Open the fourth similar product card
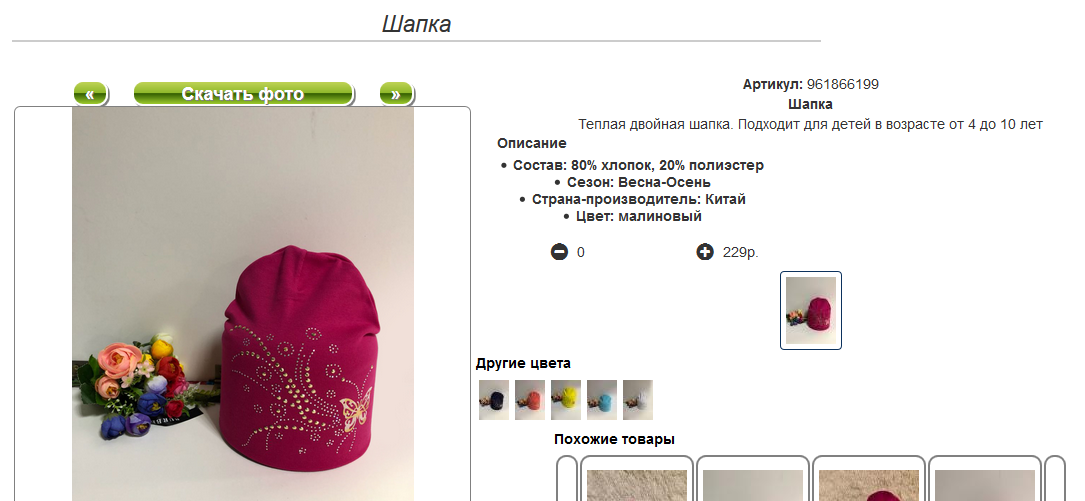 click(985, 479)
